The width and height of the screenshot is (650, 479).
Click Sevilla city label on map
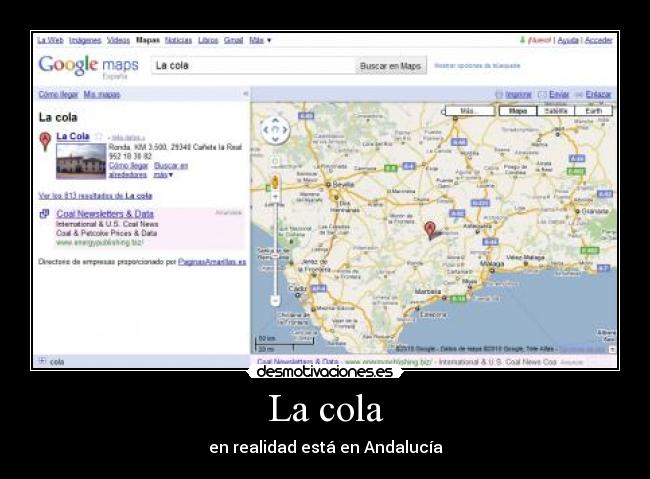343,184
